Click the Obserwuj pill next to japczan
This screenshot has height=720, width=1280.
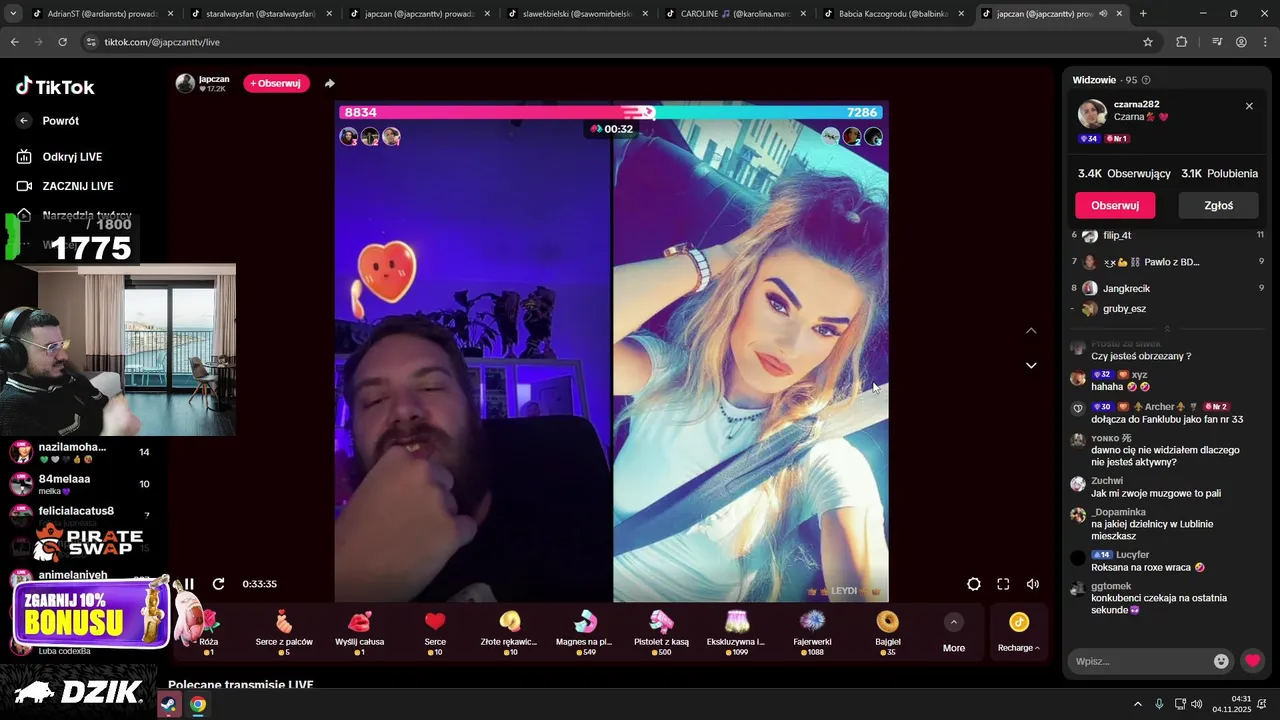(276, 83)
